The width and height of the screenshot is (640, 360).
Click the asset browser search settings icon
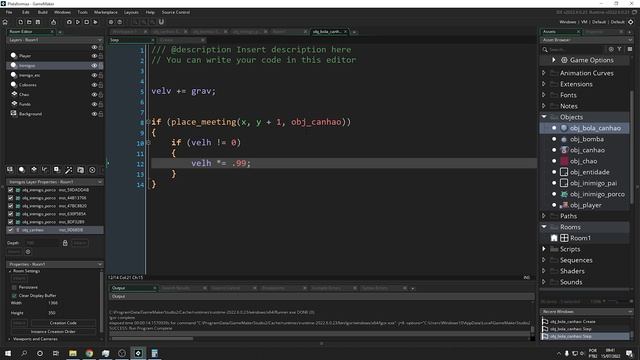611,49
